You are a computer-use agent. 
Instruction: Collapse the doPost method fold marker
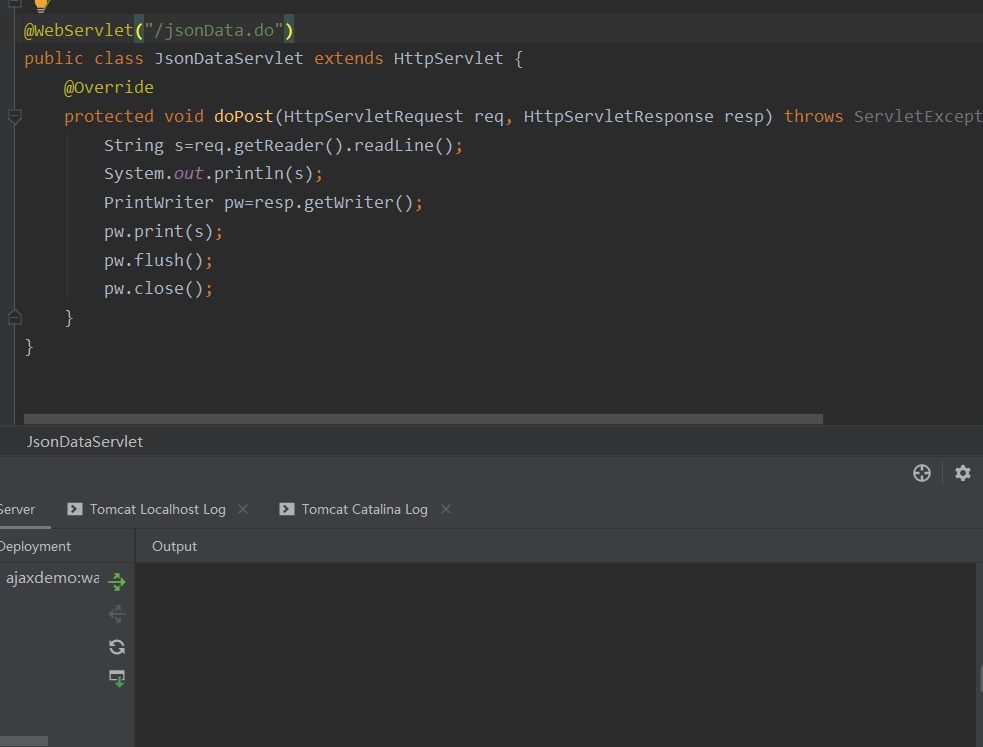tap(14, 117)
